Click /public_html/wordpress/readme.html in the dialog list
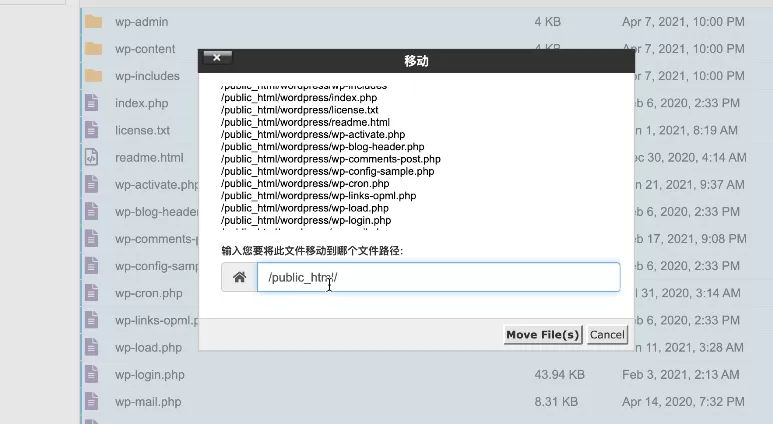Image resolution: width=773 pixels, height=424 pixels. point(305,122)
